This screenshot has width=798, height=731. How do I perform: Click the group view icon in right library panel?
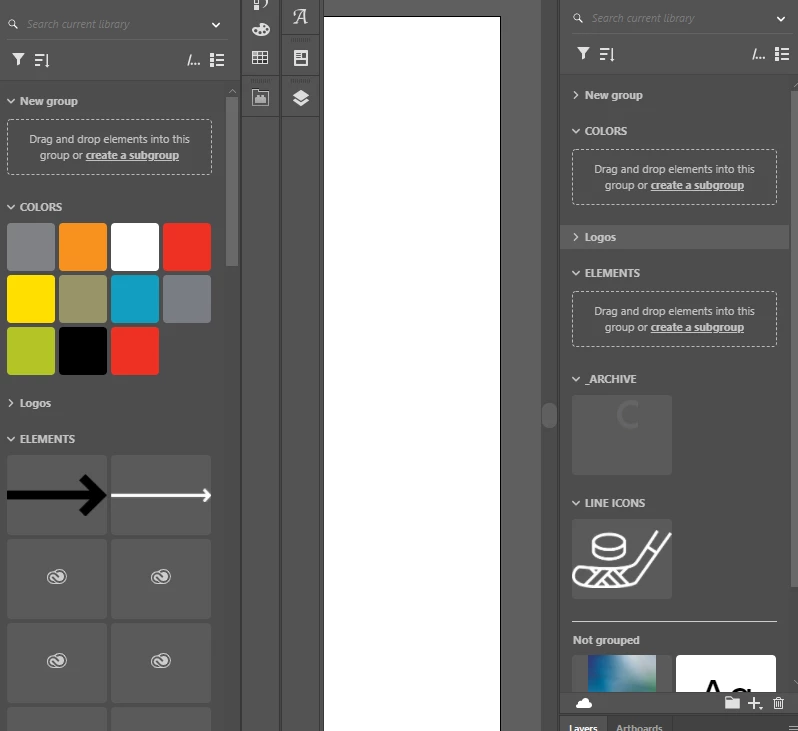758,54
